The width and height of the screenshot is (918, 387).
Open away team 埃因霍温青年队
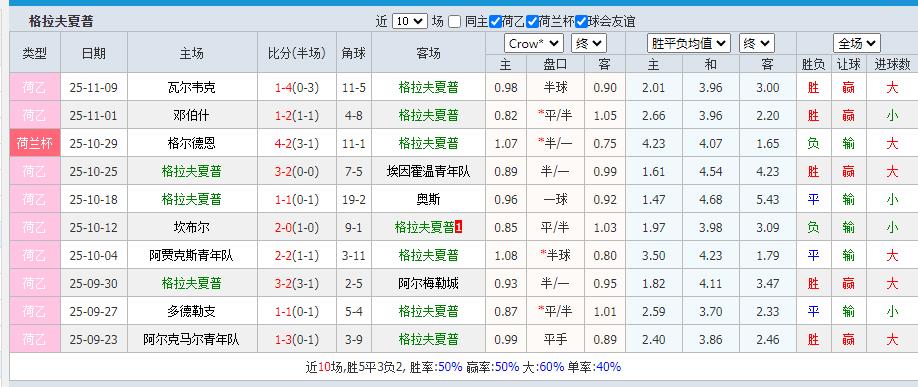pyautogui.click(x=429, y=172)
